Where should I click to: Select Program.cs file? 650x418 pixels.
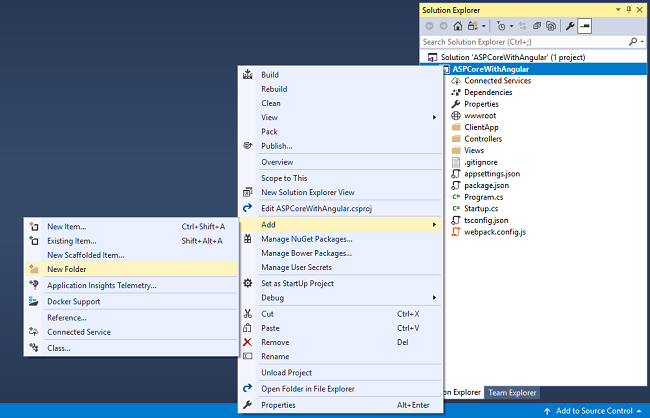tap(483, 197)
